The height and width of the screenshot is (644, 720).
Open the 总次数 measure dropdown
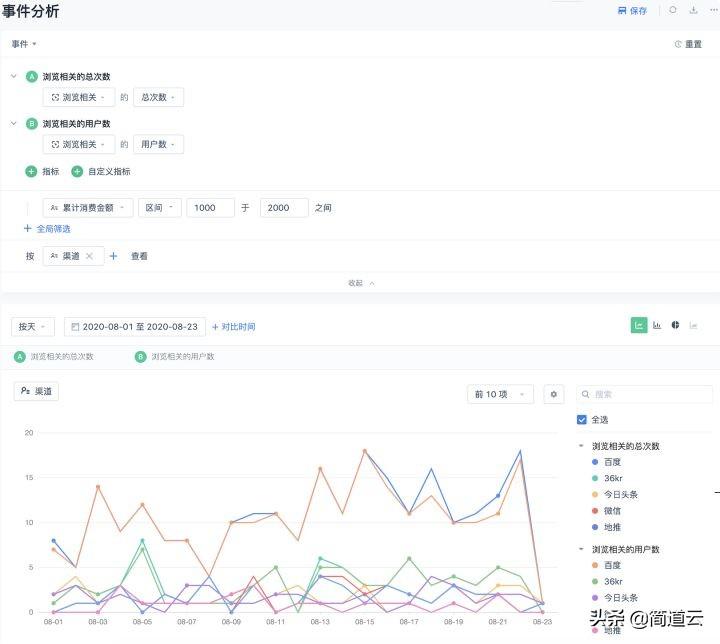tap(158, 97)
